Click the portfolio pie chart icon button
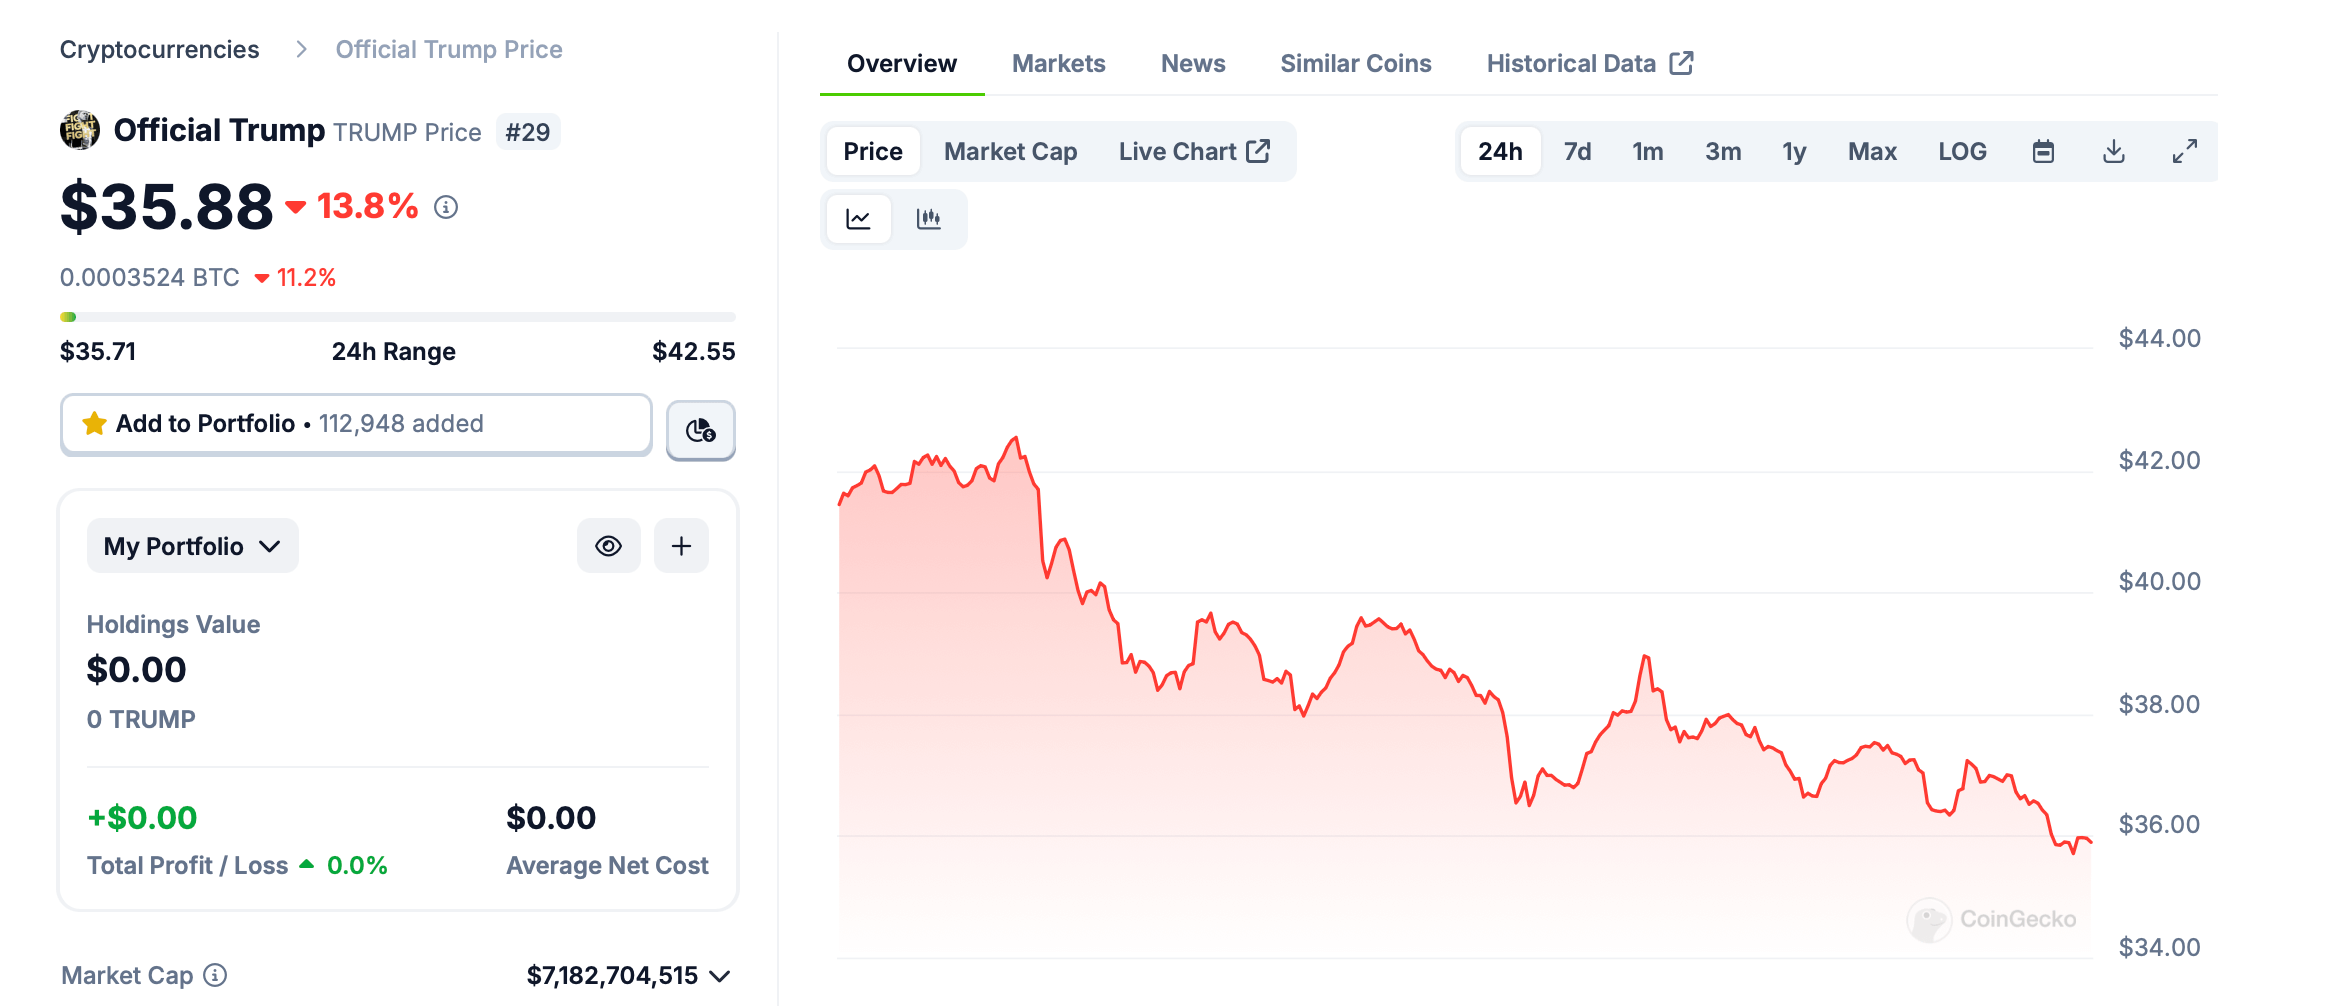Viewport: 2348px width, 1006px height. pyautogui.click(x=700, y=430)
